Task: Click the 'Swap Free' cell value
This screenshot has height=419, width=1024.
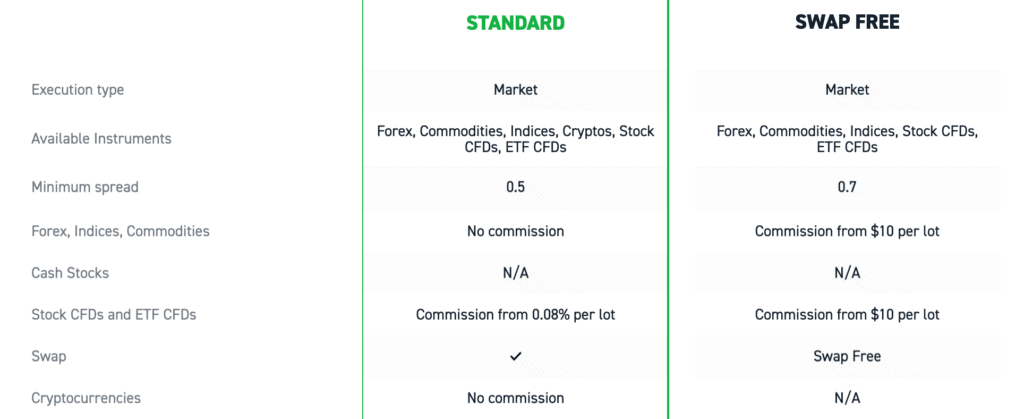Action: click(x=847, y=356)
